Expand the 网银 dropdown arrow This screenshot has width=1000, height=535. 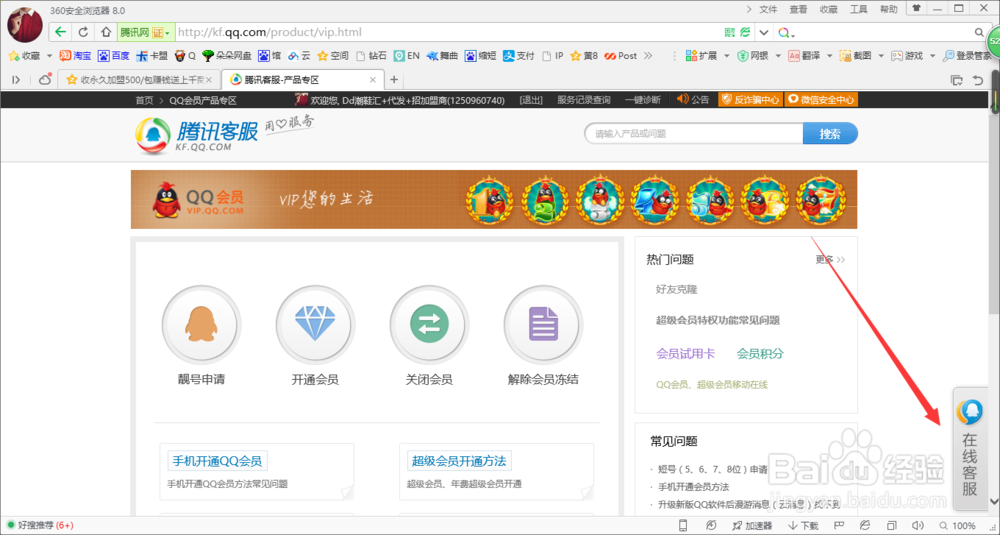pos(777,56)
